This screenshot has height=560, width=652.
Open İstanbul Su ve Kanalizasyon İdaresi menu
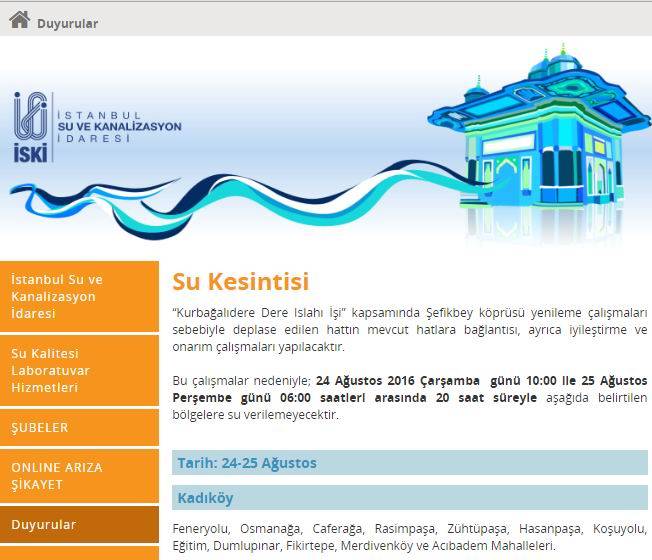(79, 296)
